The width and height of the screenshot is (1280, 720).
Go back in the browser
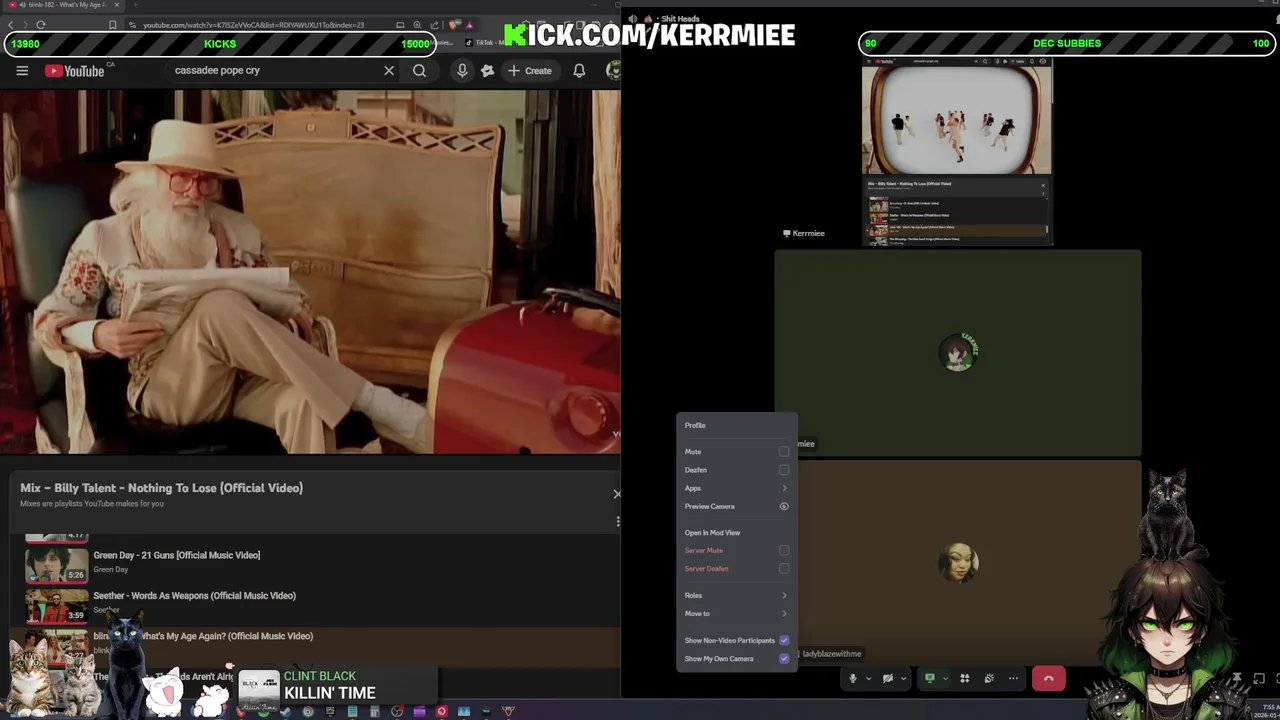click(11, 25)
